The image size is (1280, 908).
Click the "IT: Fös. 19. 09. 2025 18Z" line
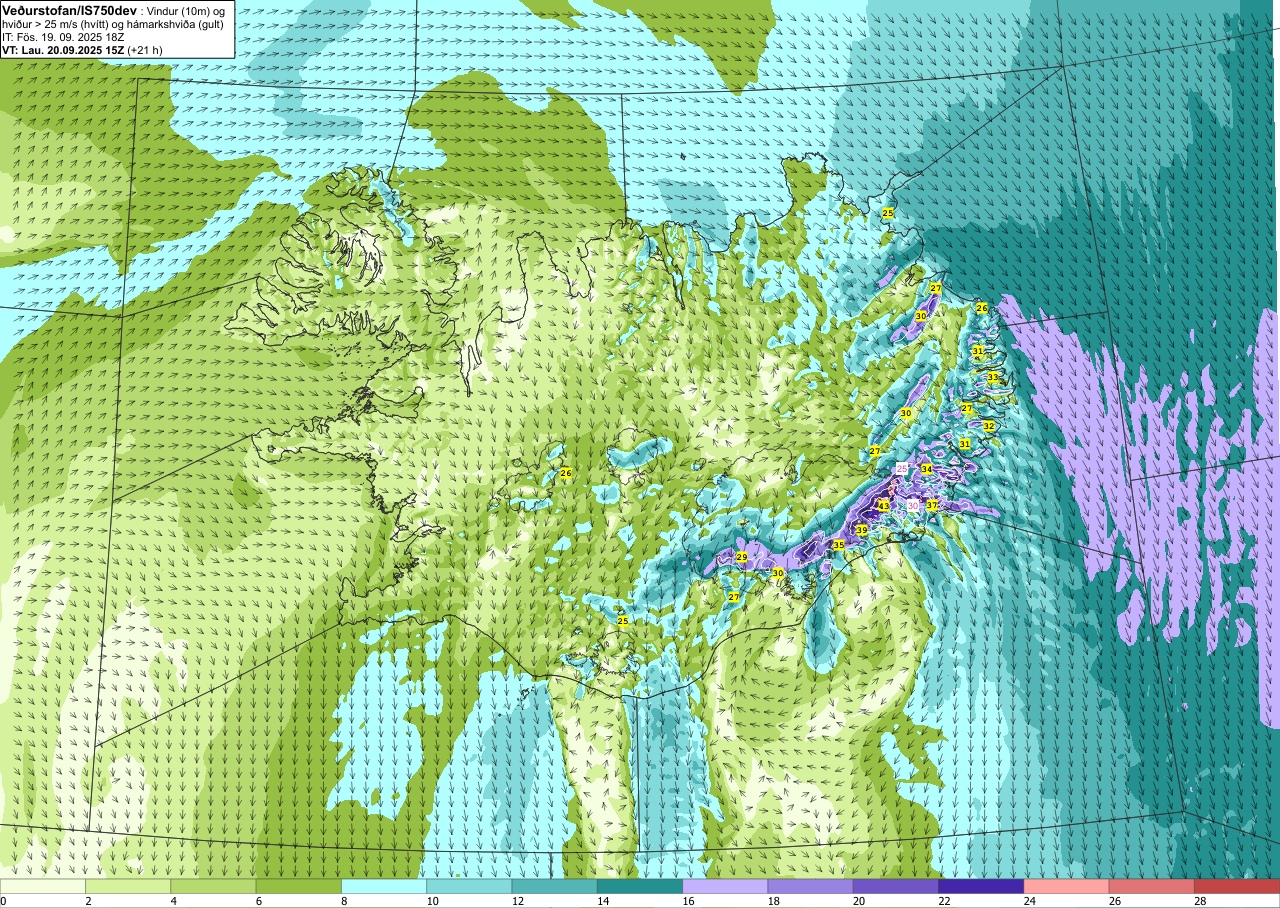[x=63, y=37]
